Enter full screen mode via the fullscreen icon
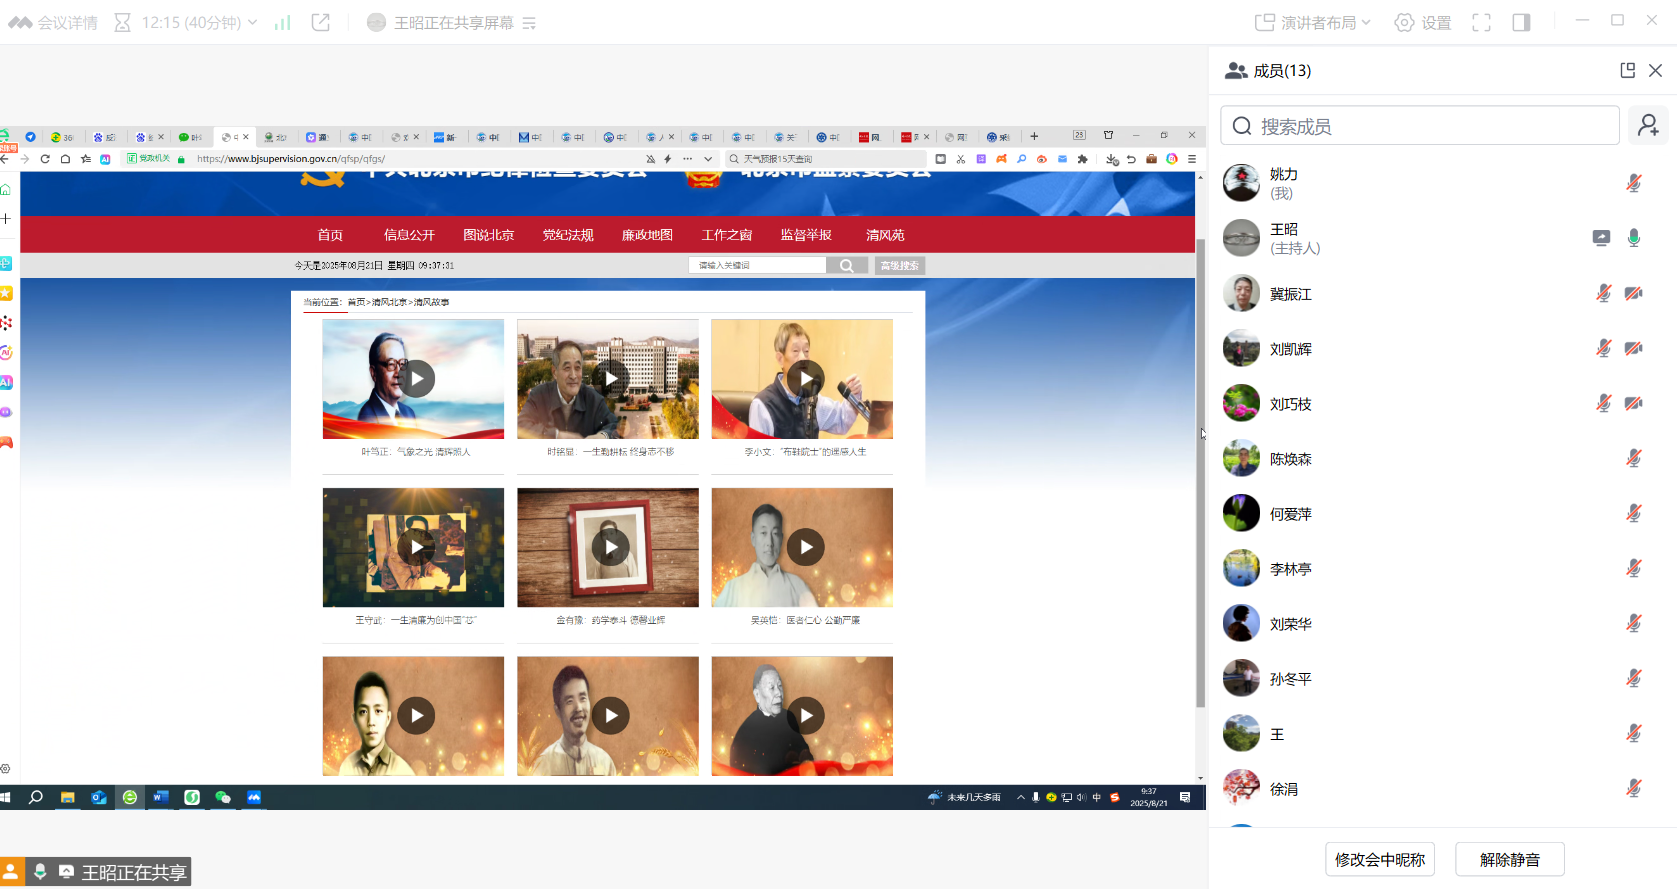This screenshot has width=1677, height=889. [x=1481, y=22]
